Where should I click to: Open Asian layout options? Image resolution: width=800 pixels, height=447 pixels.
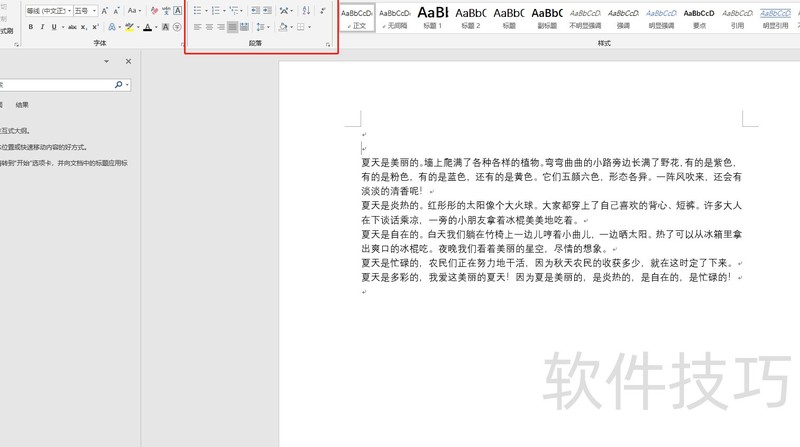point(285,11)
